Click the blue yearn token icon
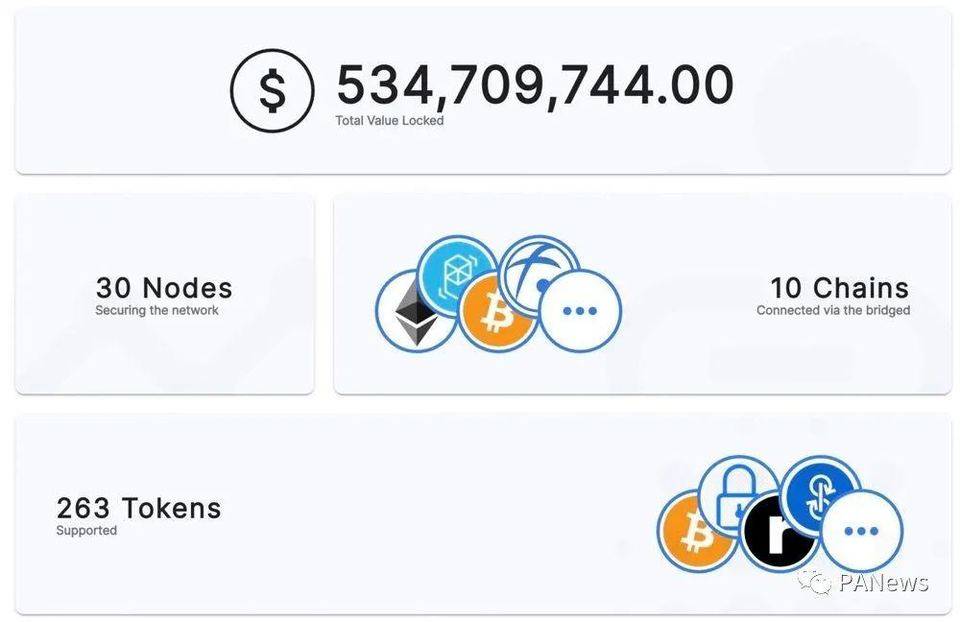 pos(818,492)
